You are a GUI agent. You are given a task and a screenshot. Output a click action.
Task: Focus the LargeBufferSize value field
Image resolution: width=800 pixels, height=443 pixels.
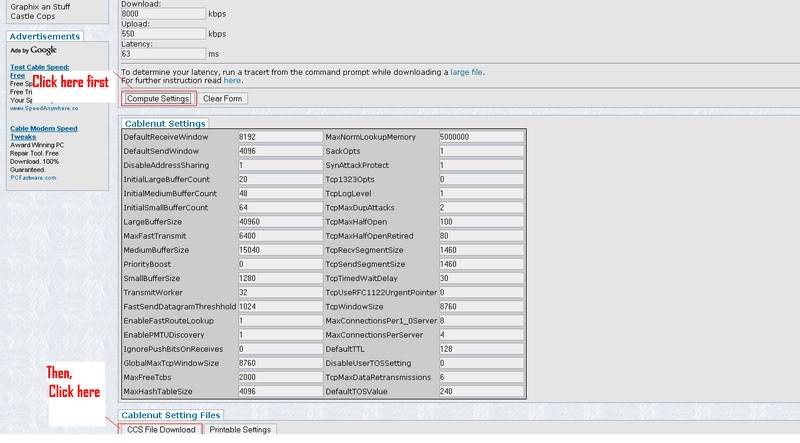click(278, 221)
